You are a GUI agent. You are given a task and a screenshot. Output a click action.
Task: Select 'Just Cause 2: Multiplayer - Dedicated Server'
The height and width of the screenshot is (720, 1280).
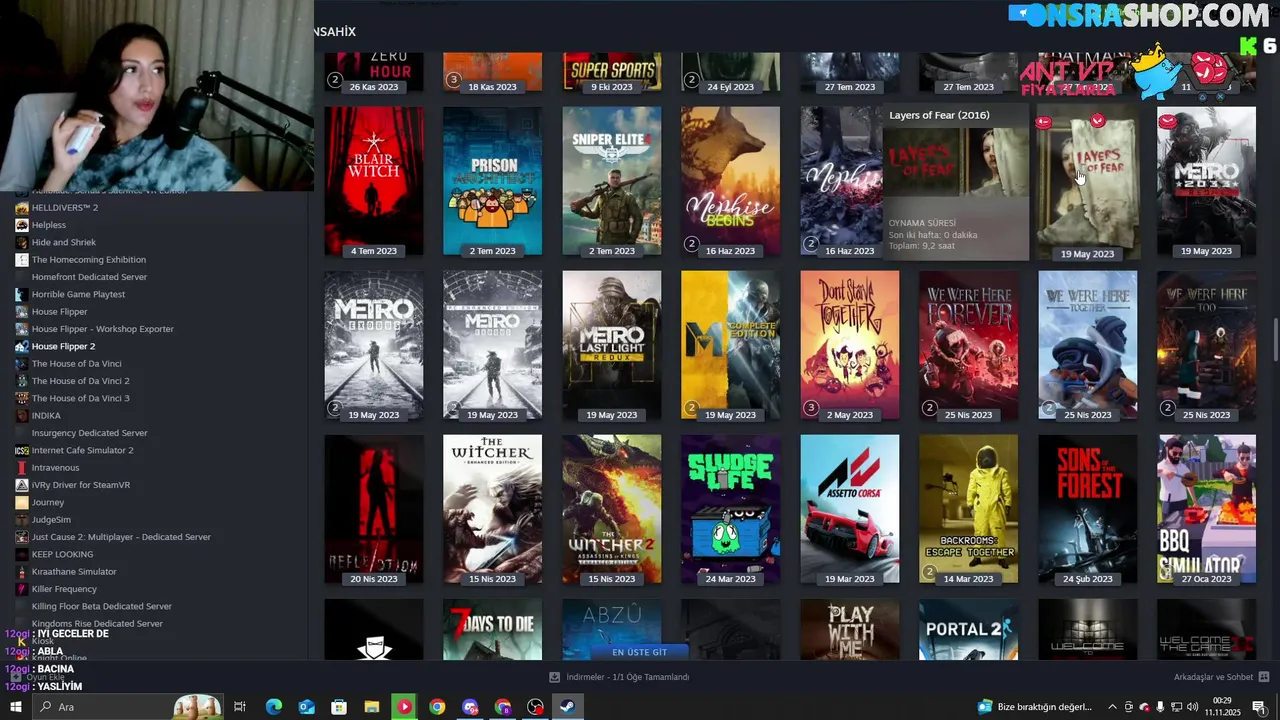tap(121, 537)
